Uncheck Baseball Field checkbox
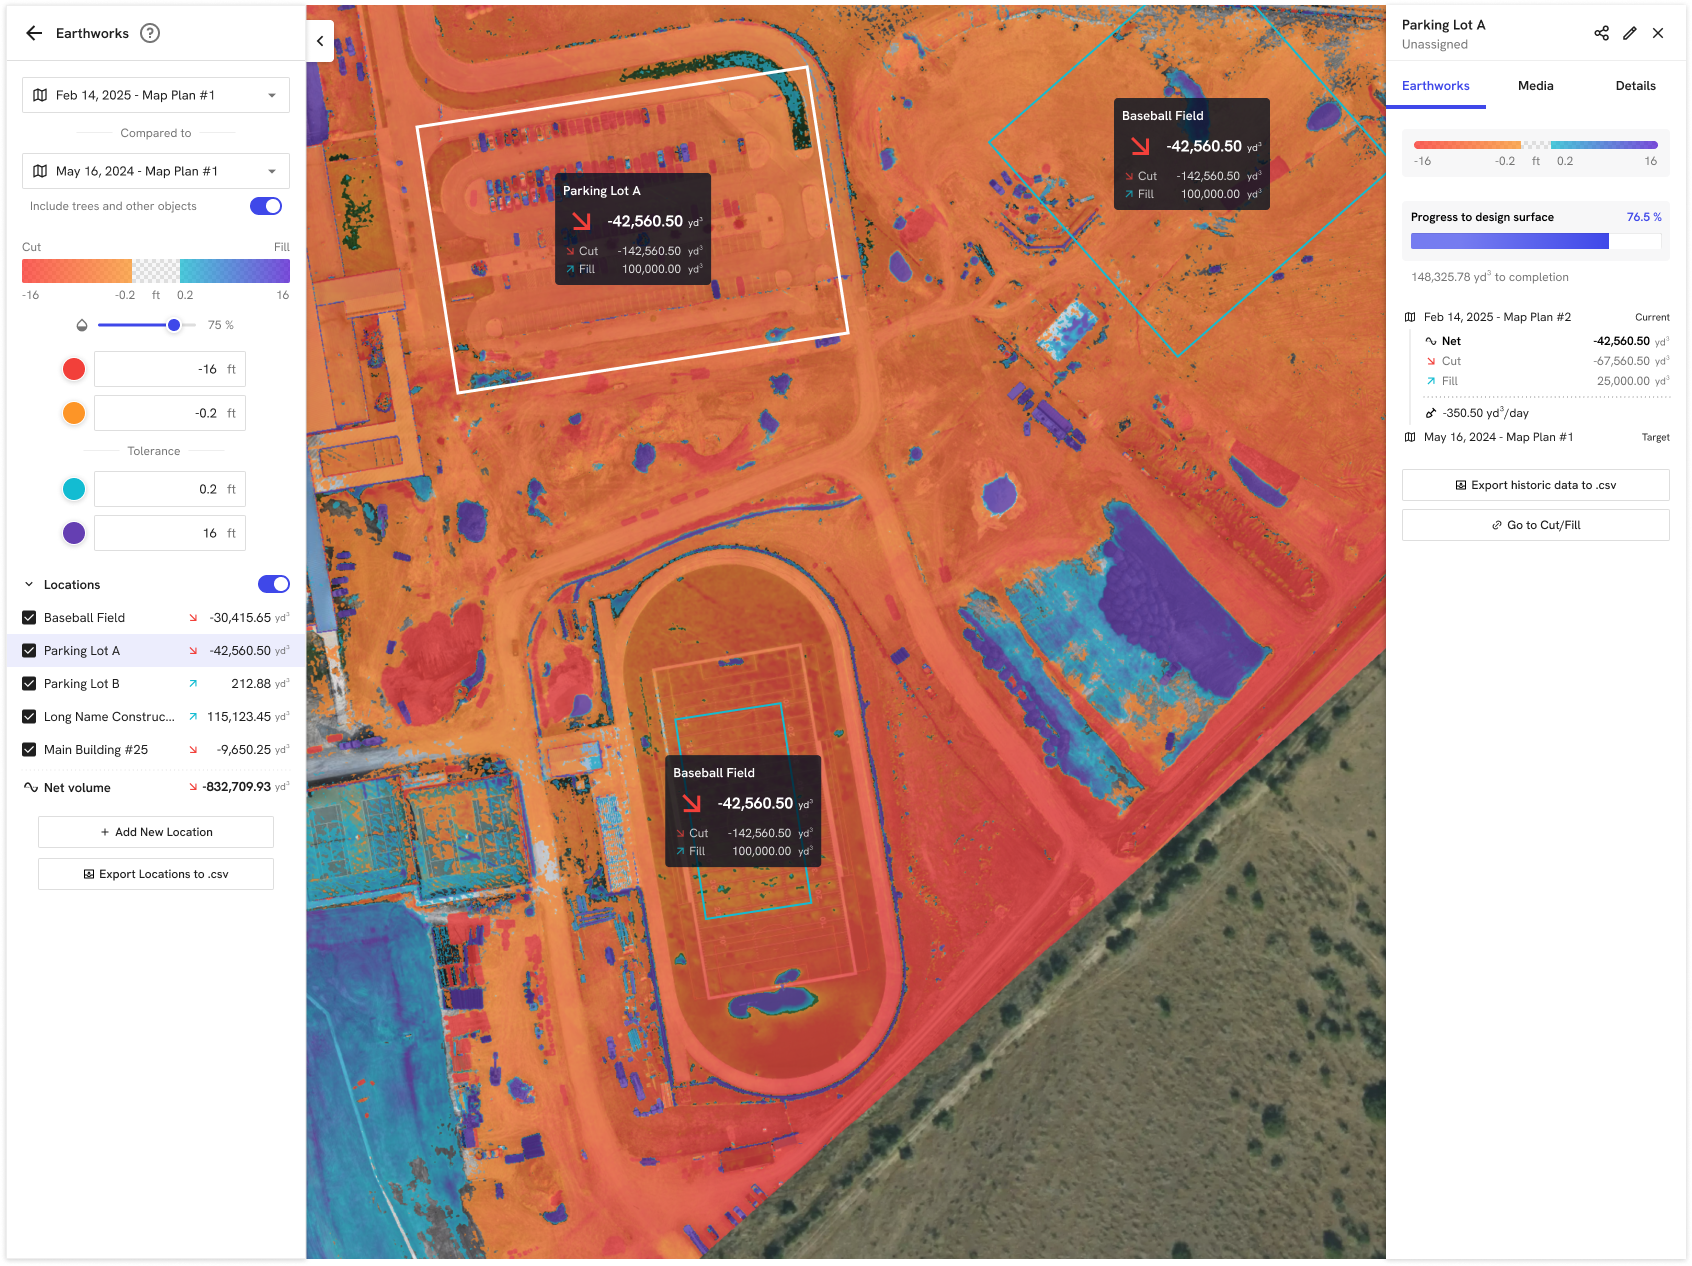 (29, 618)
